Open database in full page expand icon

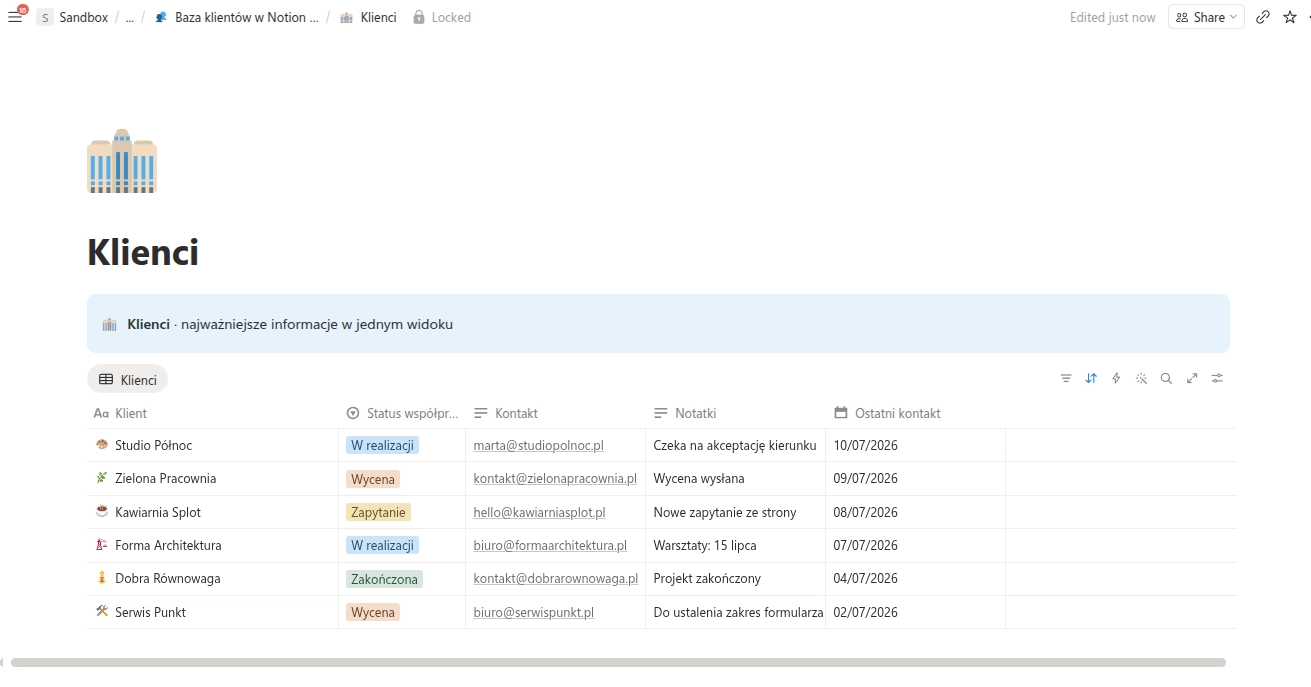coord(1192,379)
